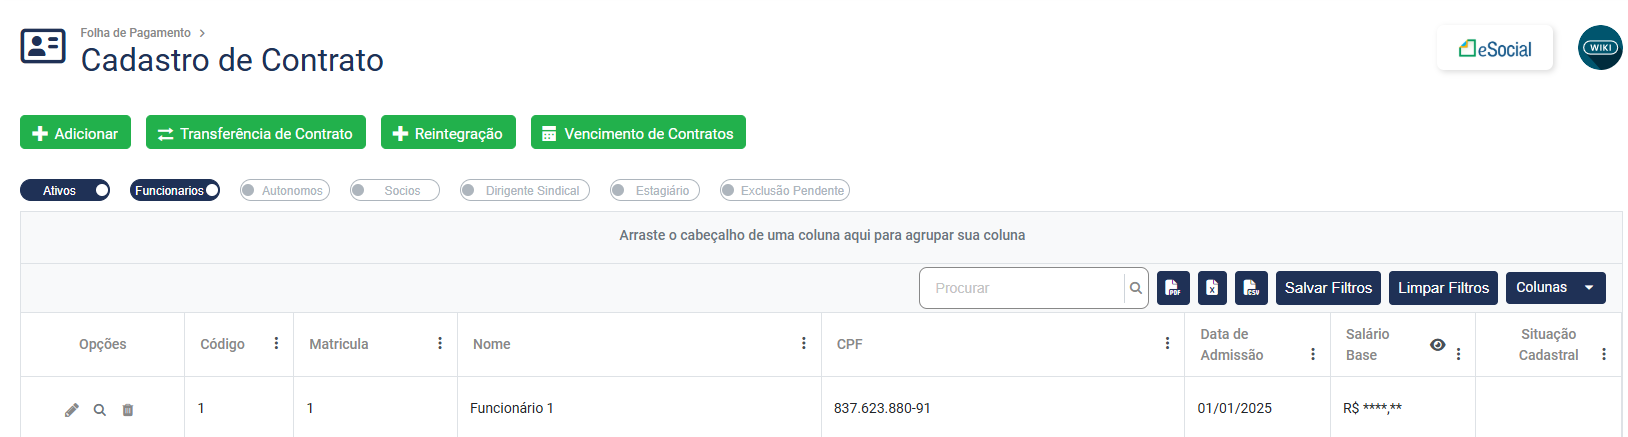Export the table to Excel

[x=1212, y=288]
